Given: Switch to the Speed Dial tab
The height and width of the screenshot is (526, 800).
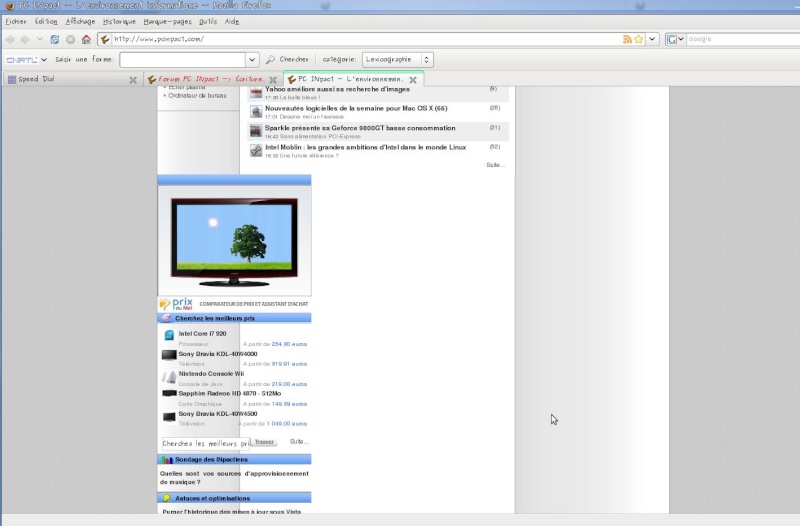Looking at the screenshot, I should (x=65, y=80).
